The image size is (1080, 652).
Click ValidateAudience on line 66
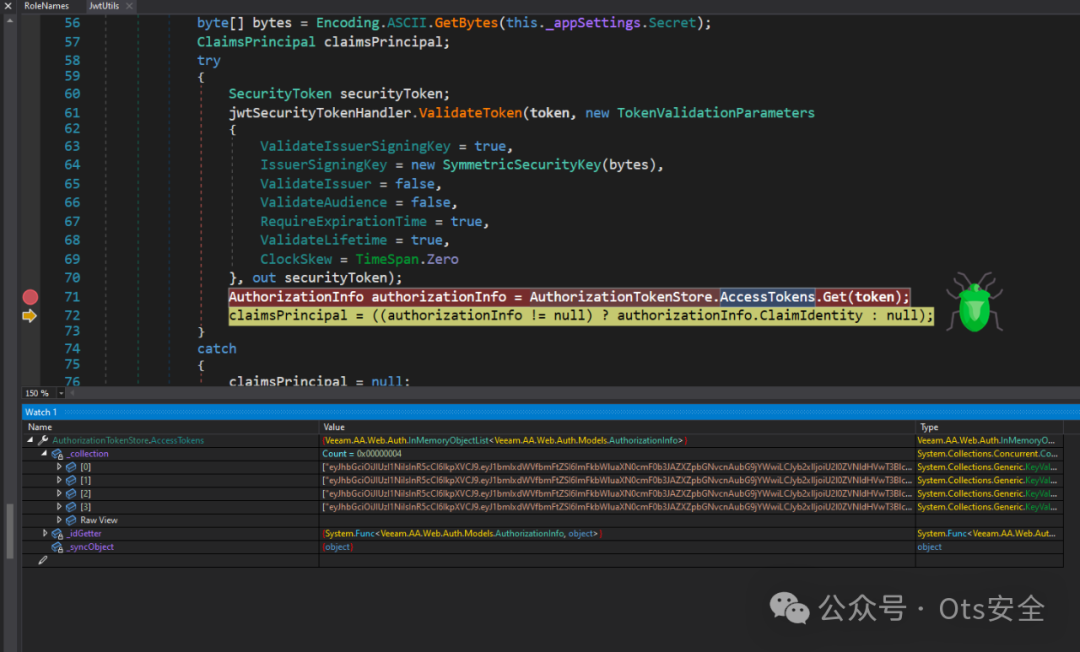pyautogui.click(x=323, y=202)
